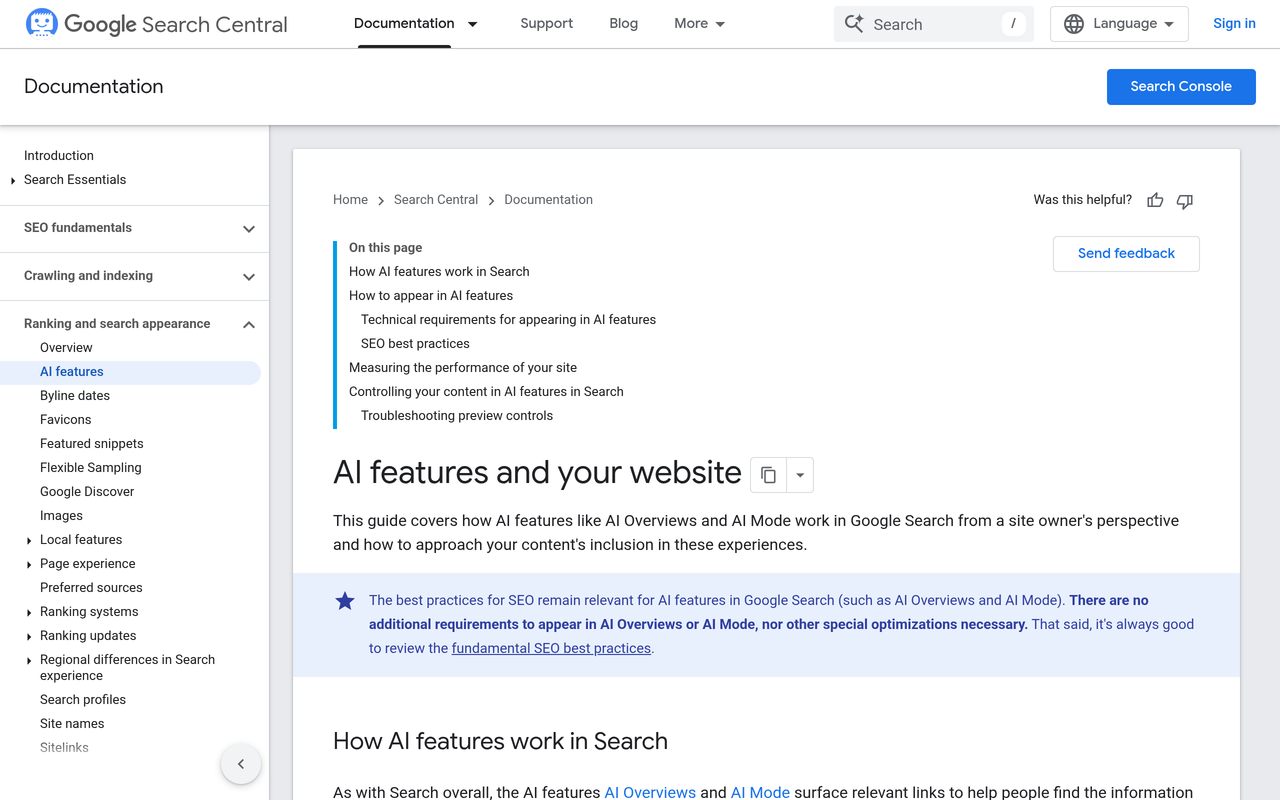Viewport: 1280px width, 800px height.
Task: Open the Home breadcrumb link
Action: coord(350,200)
